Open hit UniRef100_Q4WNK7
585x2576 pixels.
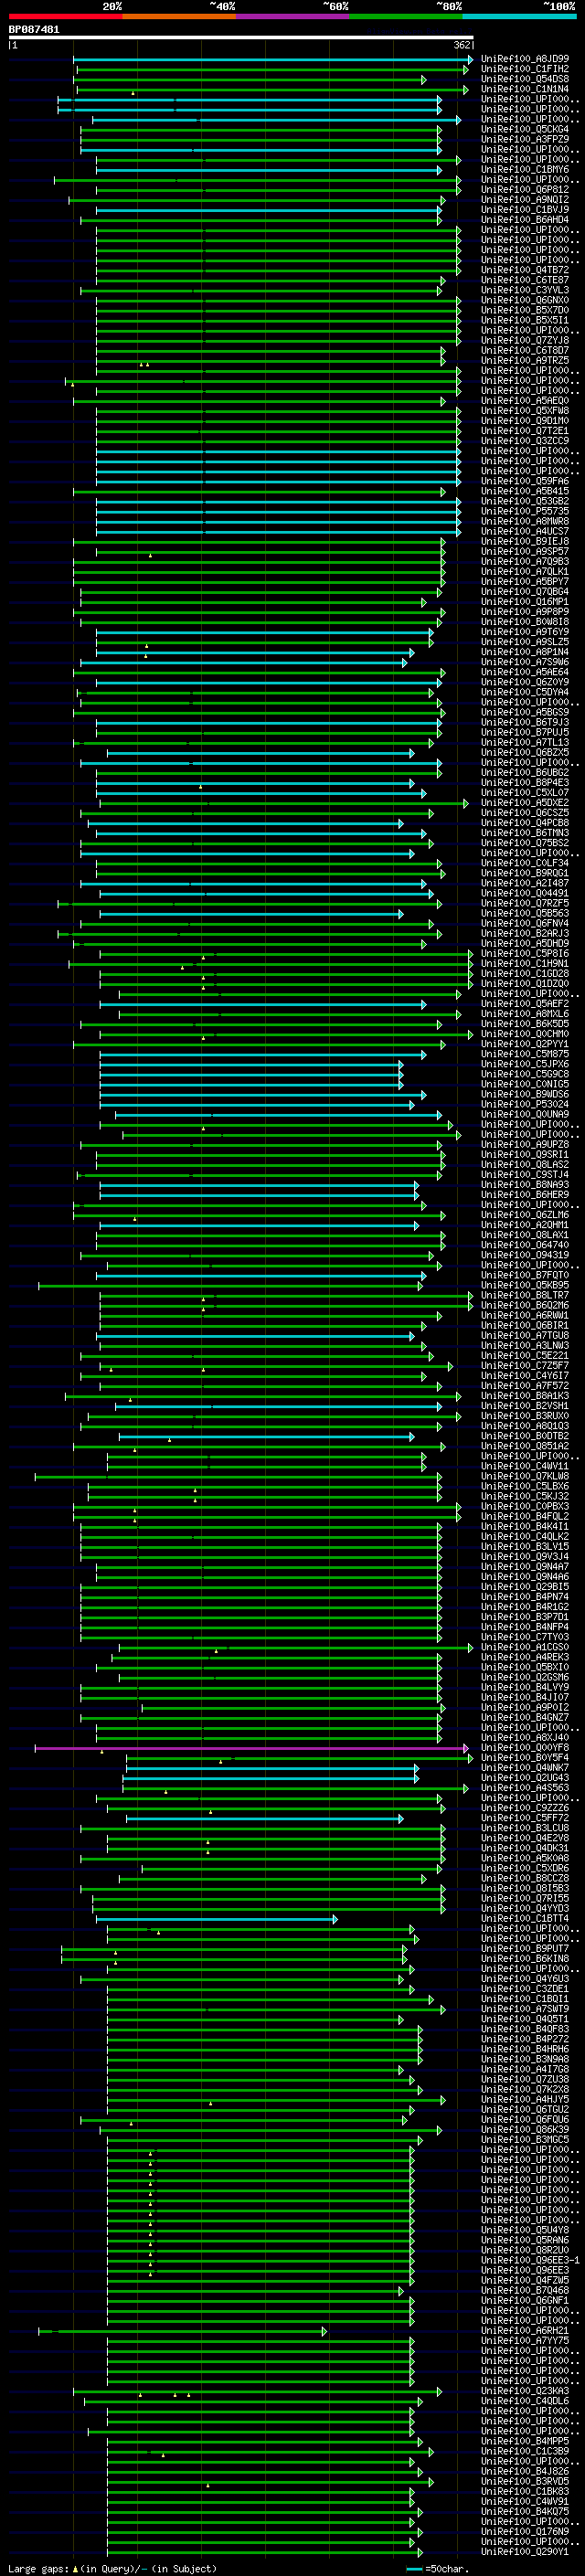pyautogui.click(x=525, y=1769)
